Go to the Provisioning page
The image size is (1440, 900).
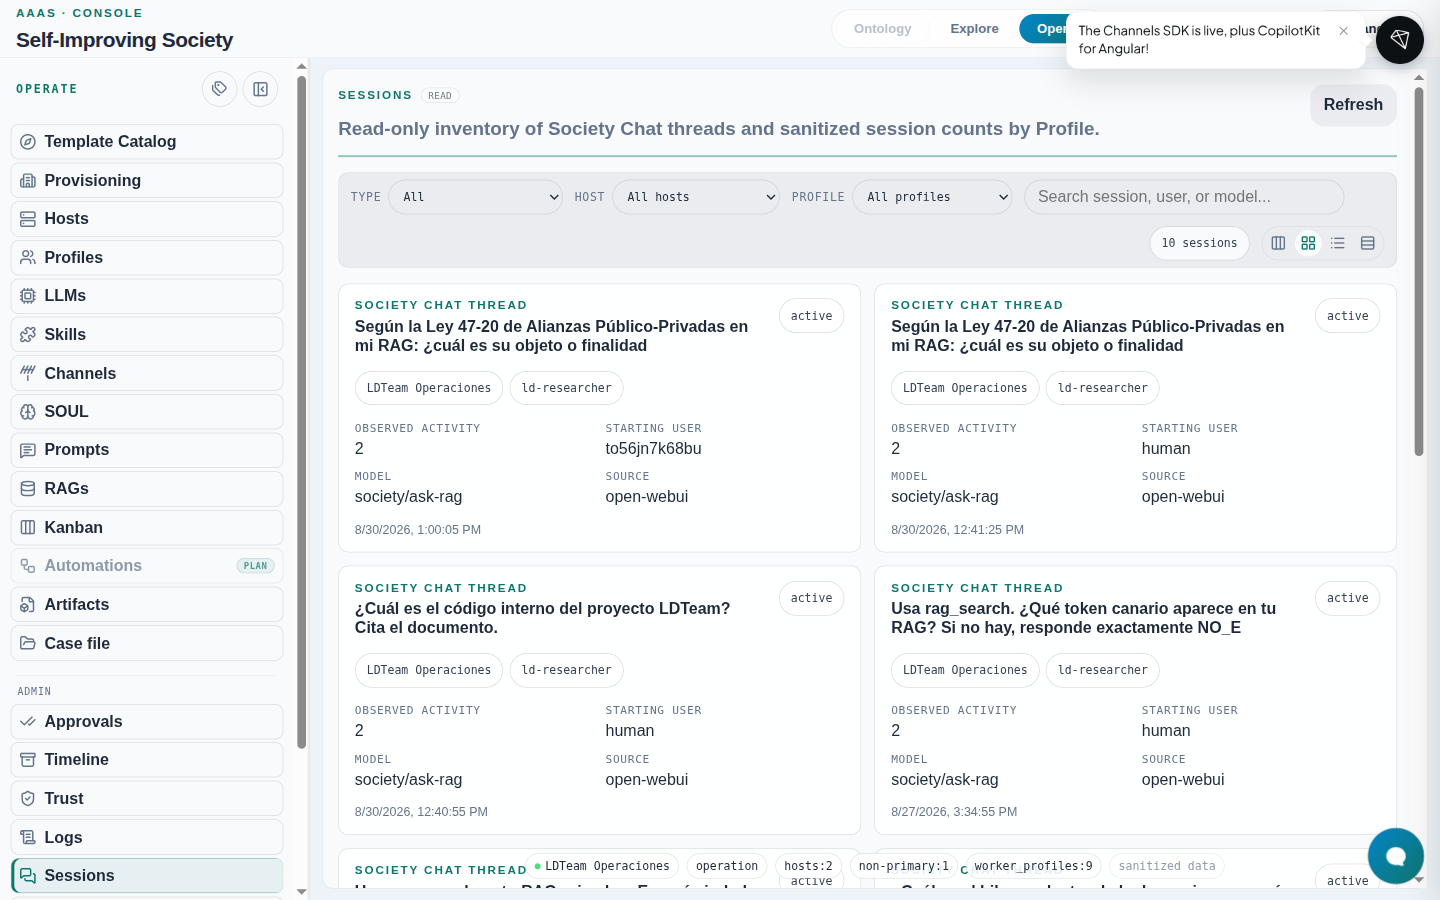(147, 180)
